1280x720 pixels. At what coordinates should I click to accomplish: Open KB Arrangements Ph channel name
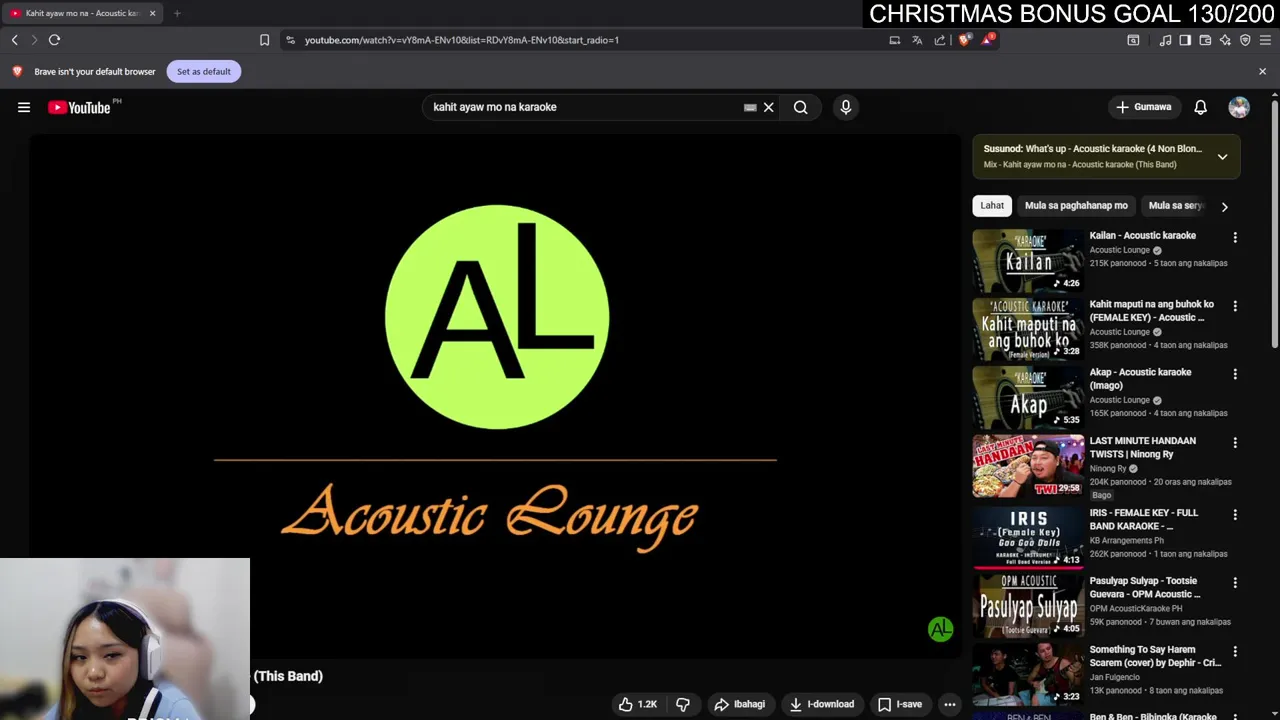point(1126,540)
